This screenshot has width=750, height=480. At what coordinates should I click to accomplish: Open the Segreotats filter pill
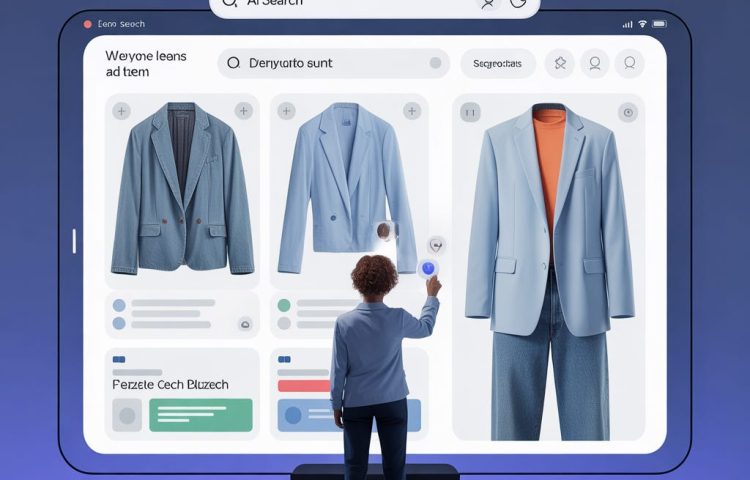(497, 63)
